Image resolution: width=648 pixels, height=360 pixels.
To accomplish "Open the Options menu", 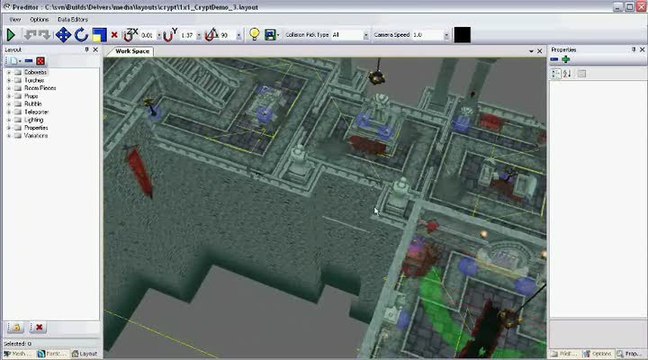I will coord(39,19).
